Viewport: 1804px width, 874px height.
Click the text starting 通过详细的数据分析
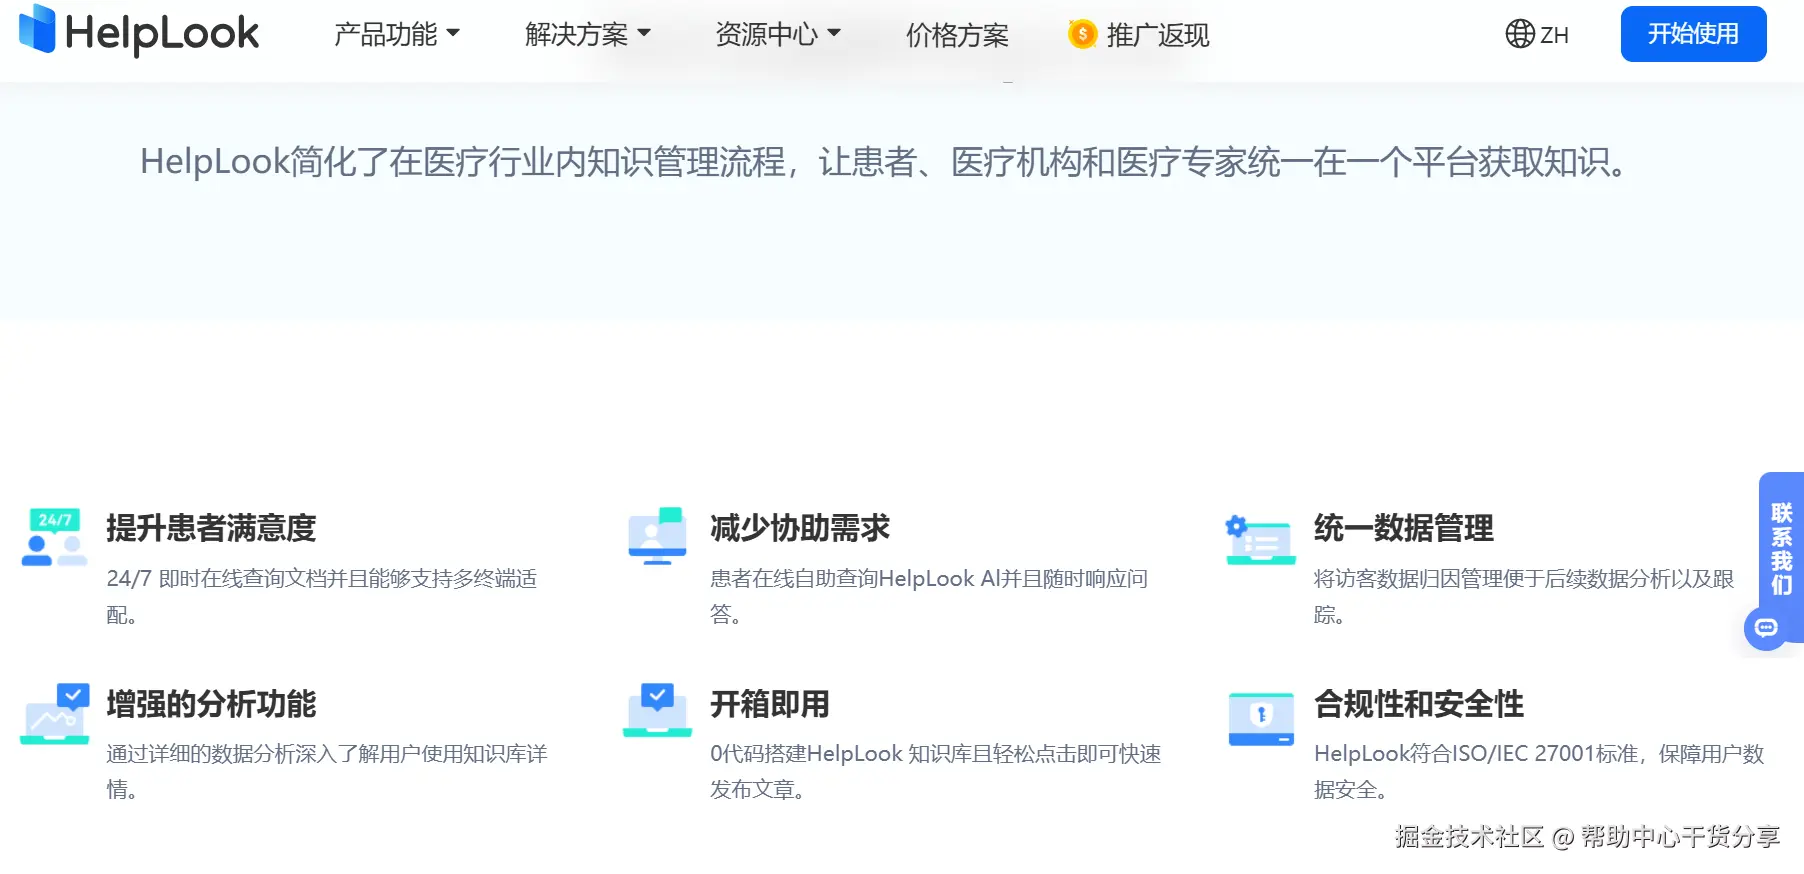click(x=327, y=771)
